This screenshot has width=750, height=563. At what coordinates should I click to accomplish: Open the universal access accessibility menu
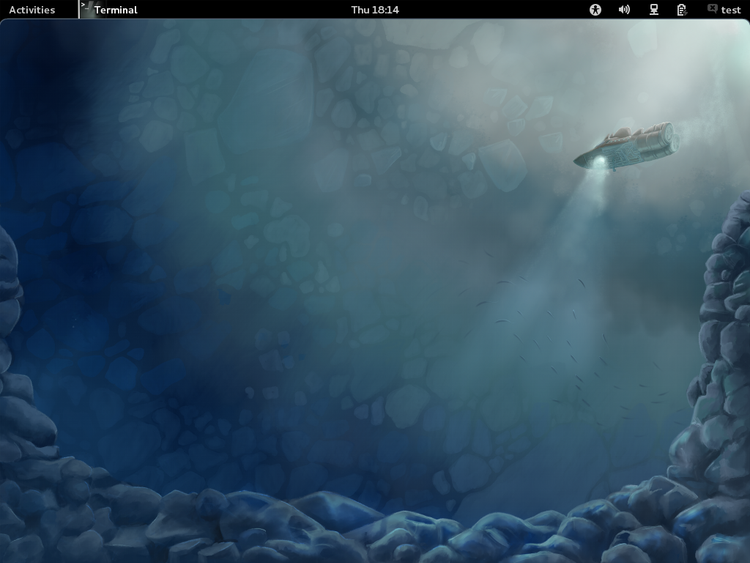point(596,10)
